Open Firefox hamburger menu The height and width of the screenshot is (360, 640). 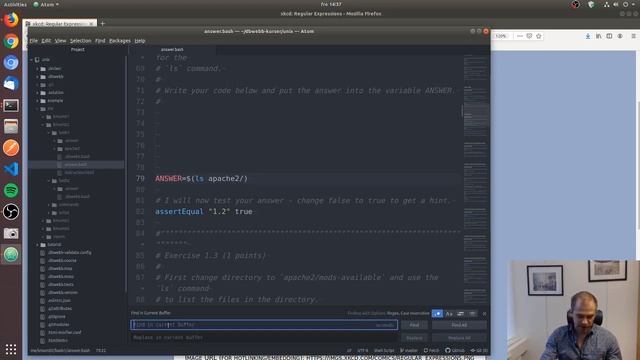pos(633,36)
